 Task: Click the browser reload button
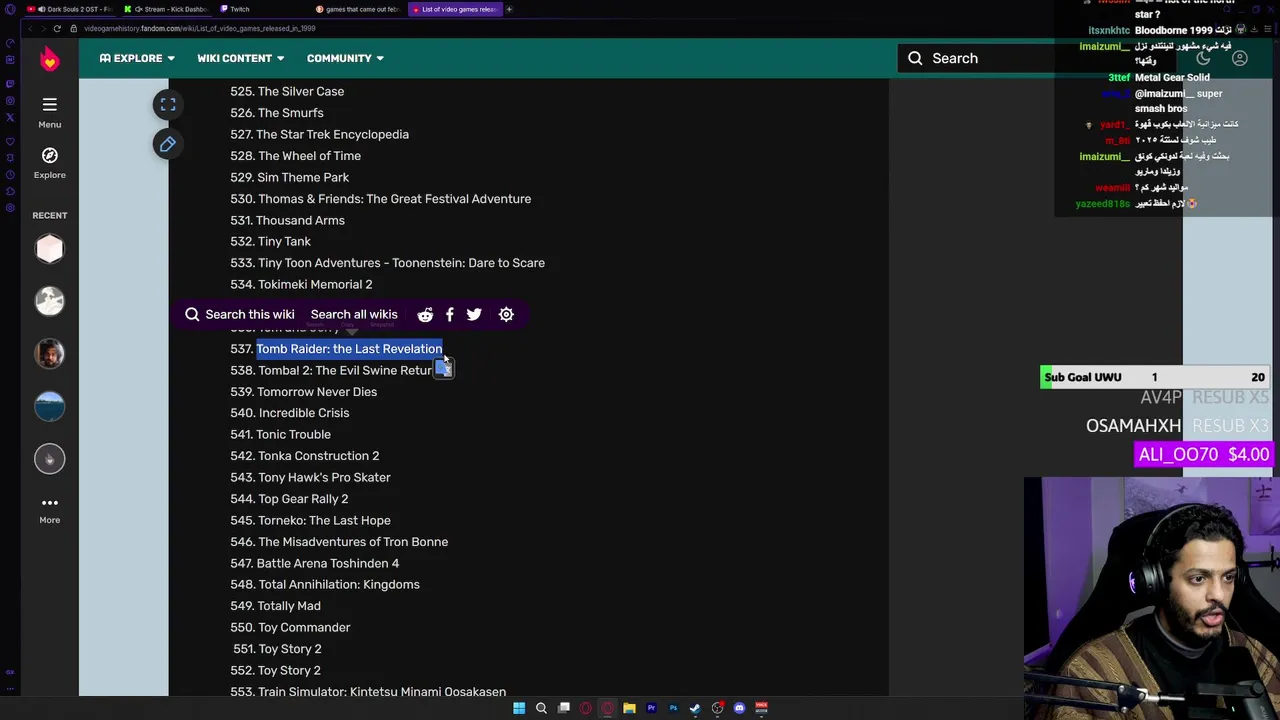(57, 28)
